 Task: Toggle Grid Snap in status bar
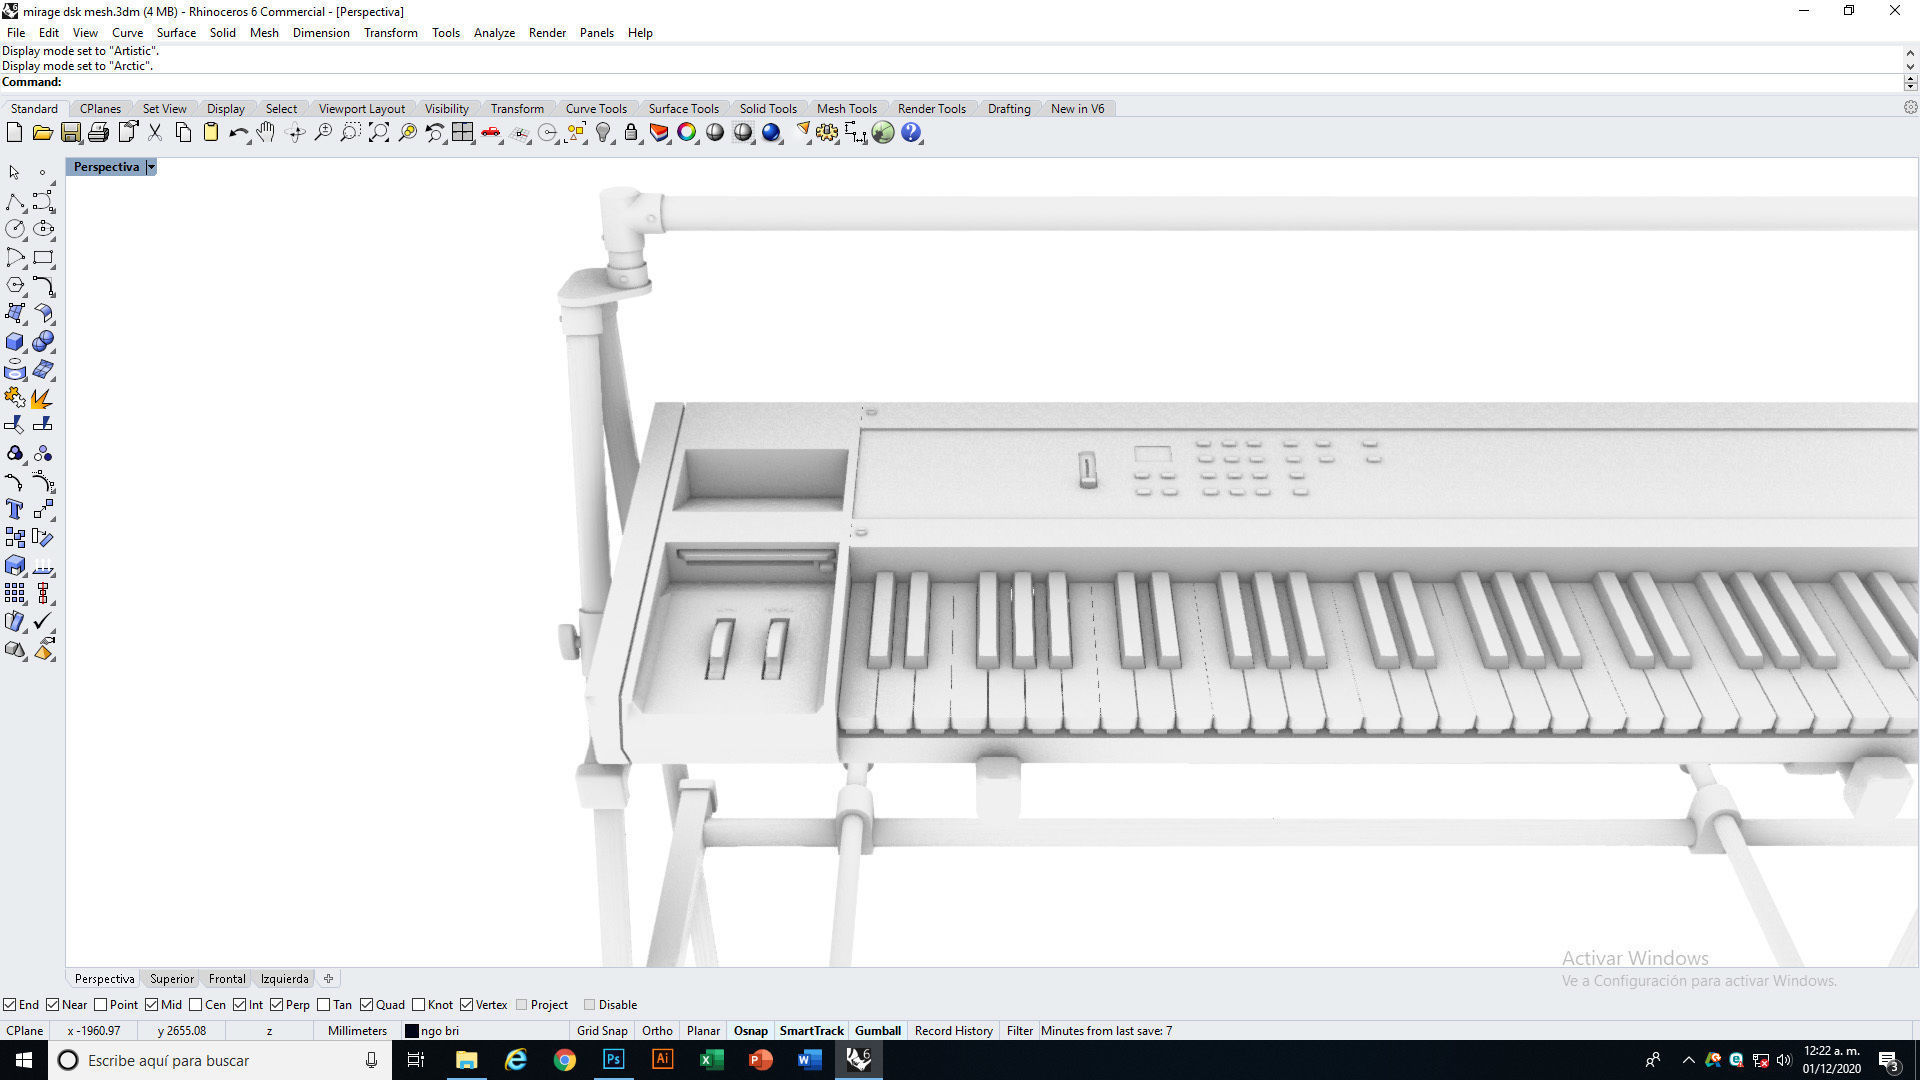602,1031
